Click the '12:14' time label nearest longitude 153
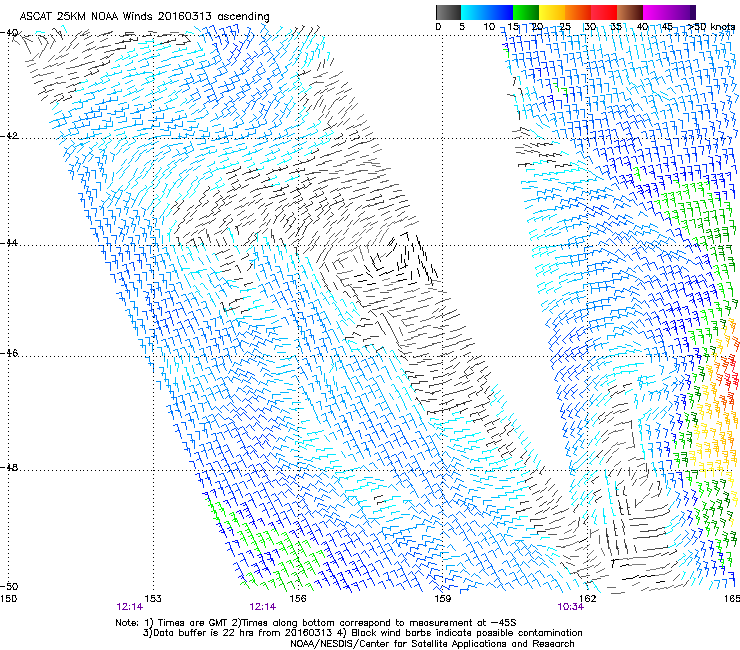740x650 pixels. click(x=129, y=607)
